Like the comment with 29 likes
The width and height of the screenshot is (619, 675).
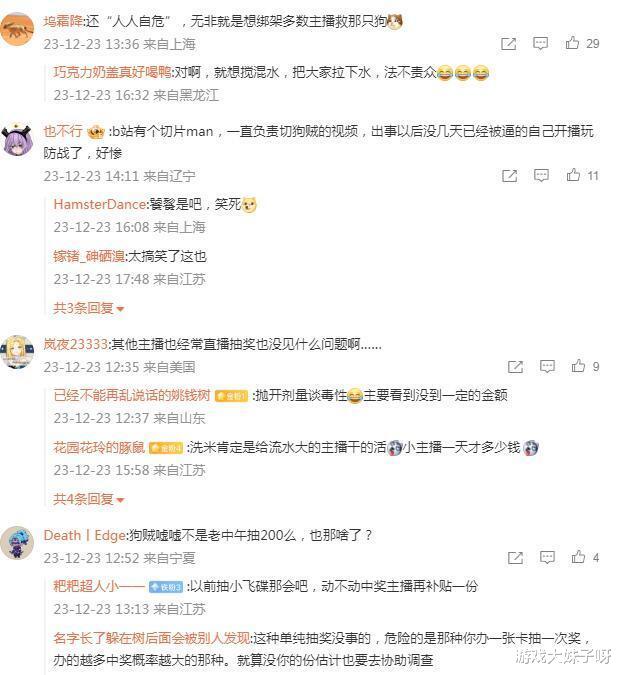click(572, 43)
